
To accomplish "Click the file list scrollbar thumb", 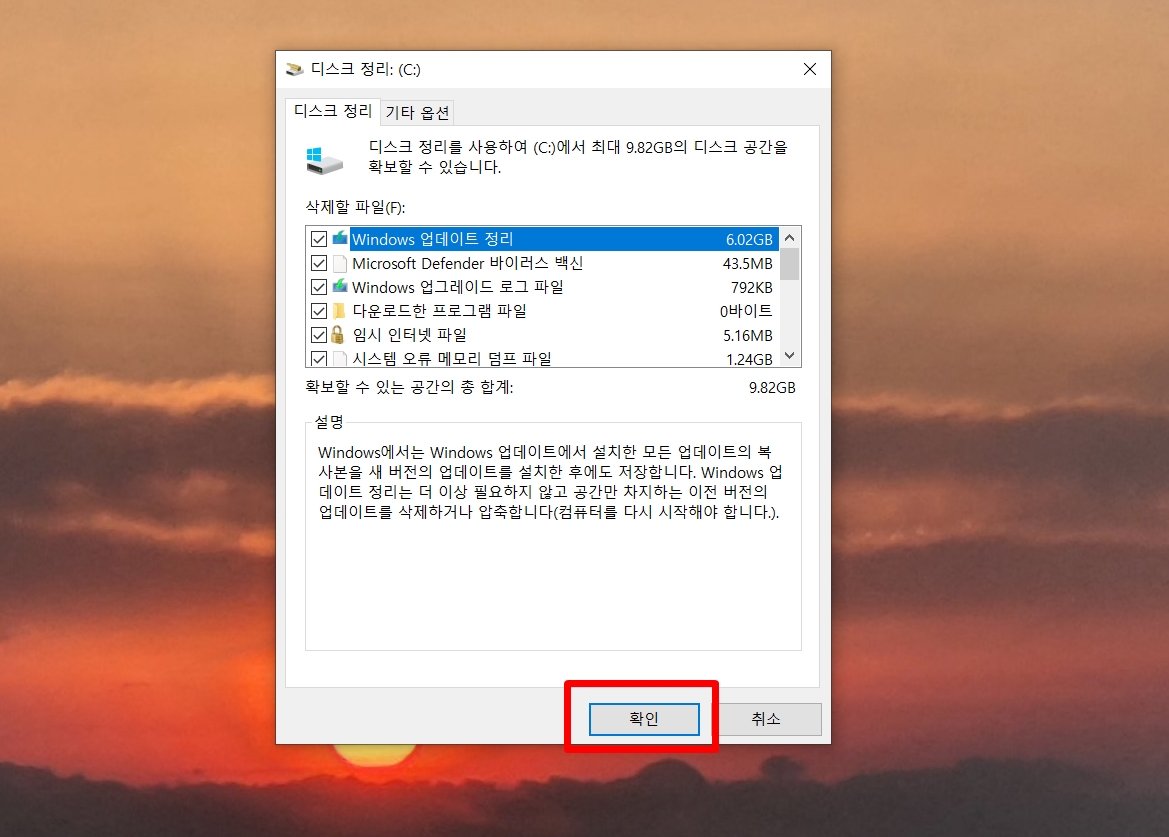I will pyautogui.click(x=790, y=264).
